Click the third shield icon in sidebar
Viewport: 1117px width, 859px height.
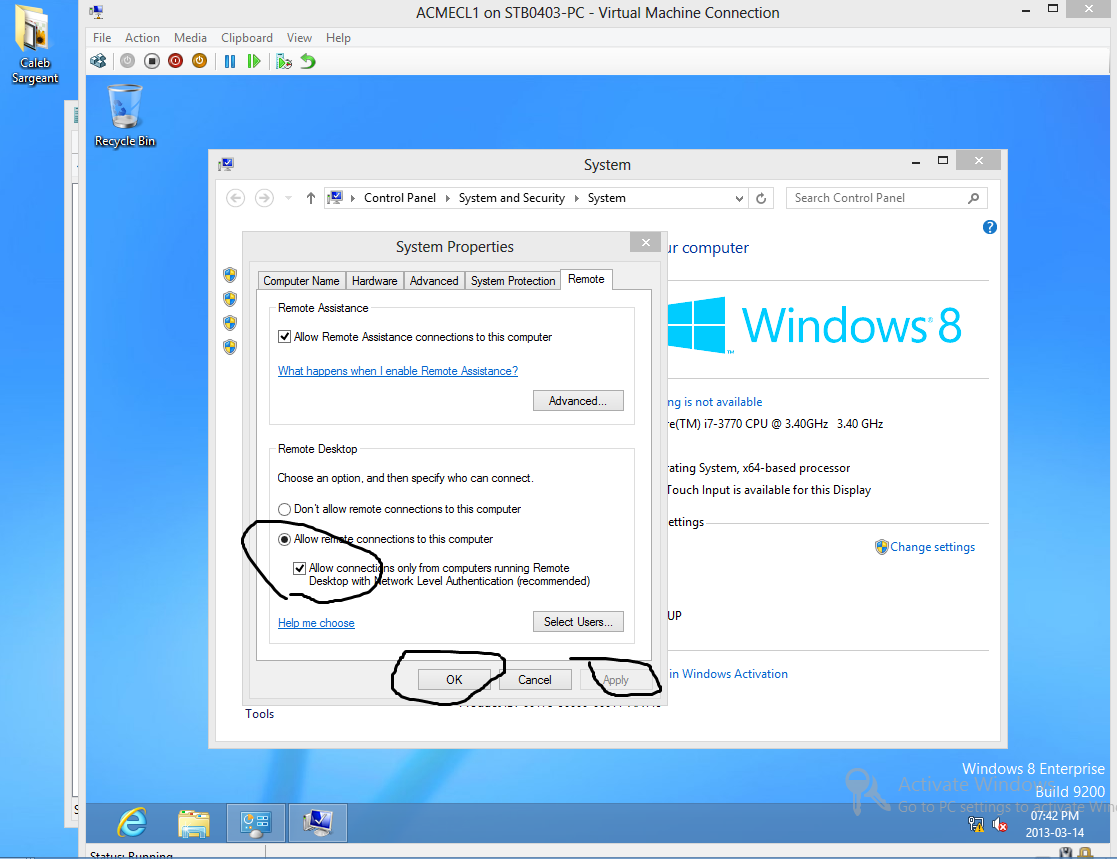pyautogui.click(x=229, y=323)
